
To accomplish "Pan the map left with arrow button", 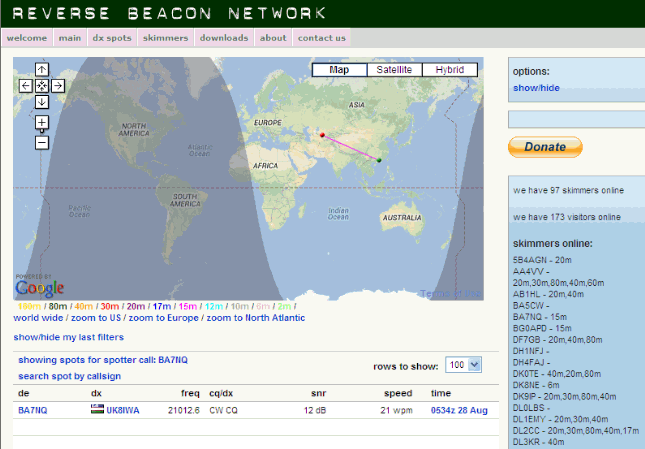I will click(26, 86).
